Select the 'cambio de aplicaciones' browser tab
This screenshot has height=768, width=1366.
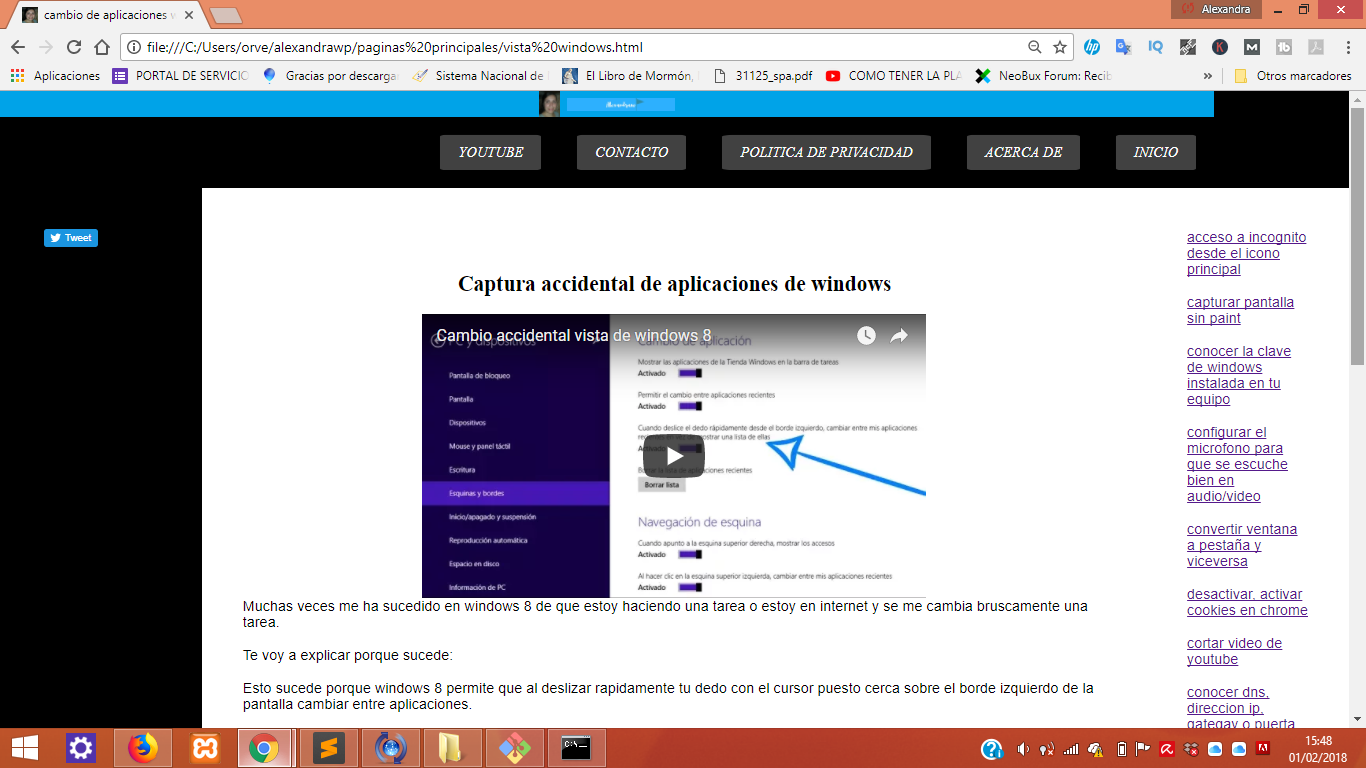107,15
